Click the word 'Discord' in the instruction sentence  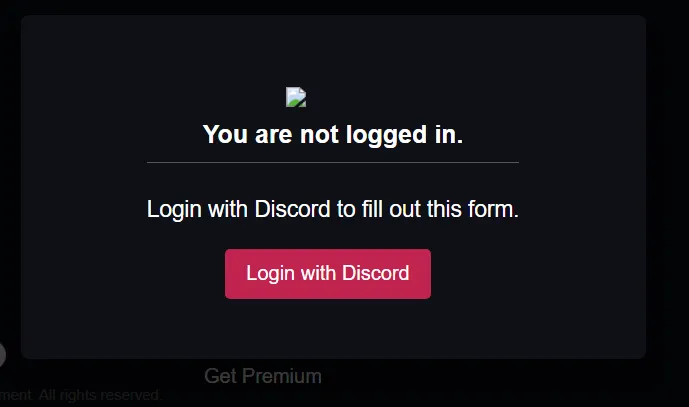pyautogui.click(x=292, y=209)
